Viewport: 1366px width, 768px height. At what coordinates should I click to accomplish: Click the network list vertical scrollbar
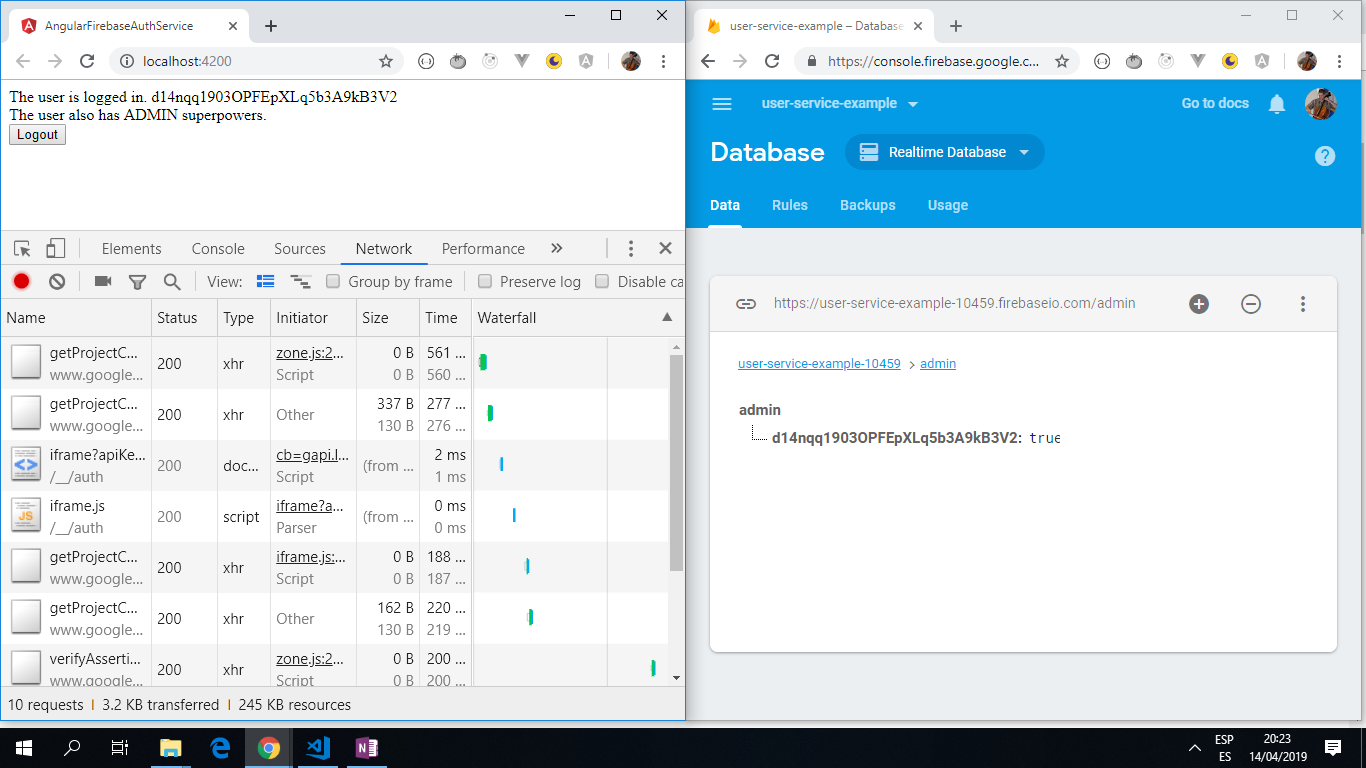677,462
